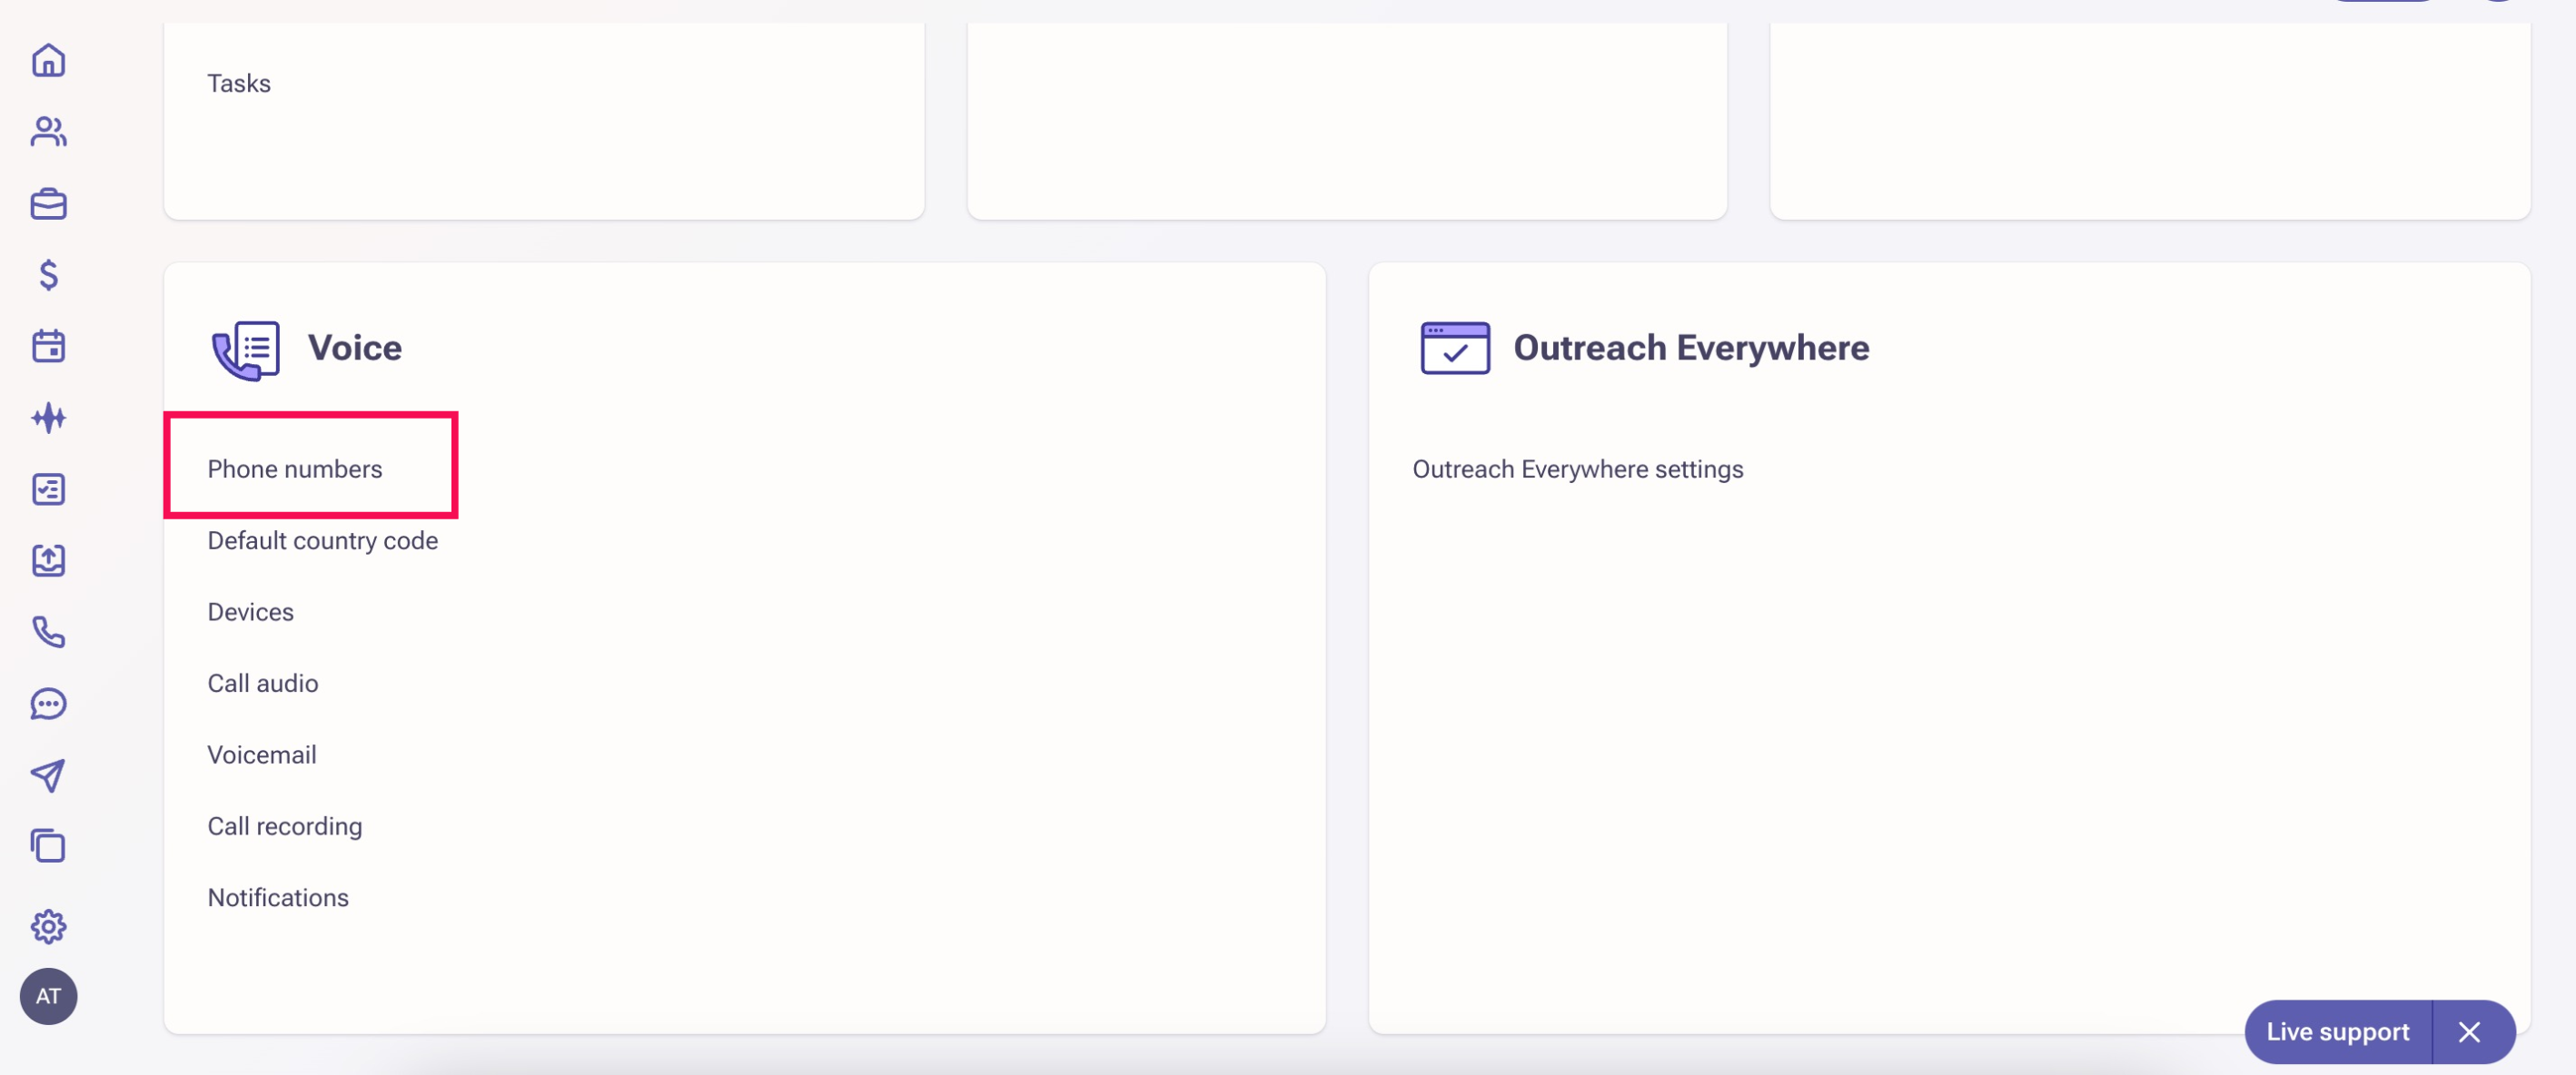Dismiss the Live support widget
2576x1075 pixels.
pos(2469,1032)
